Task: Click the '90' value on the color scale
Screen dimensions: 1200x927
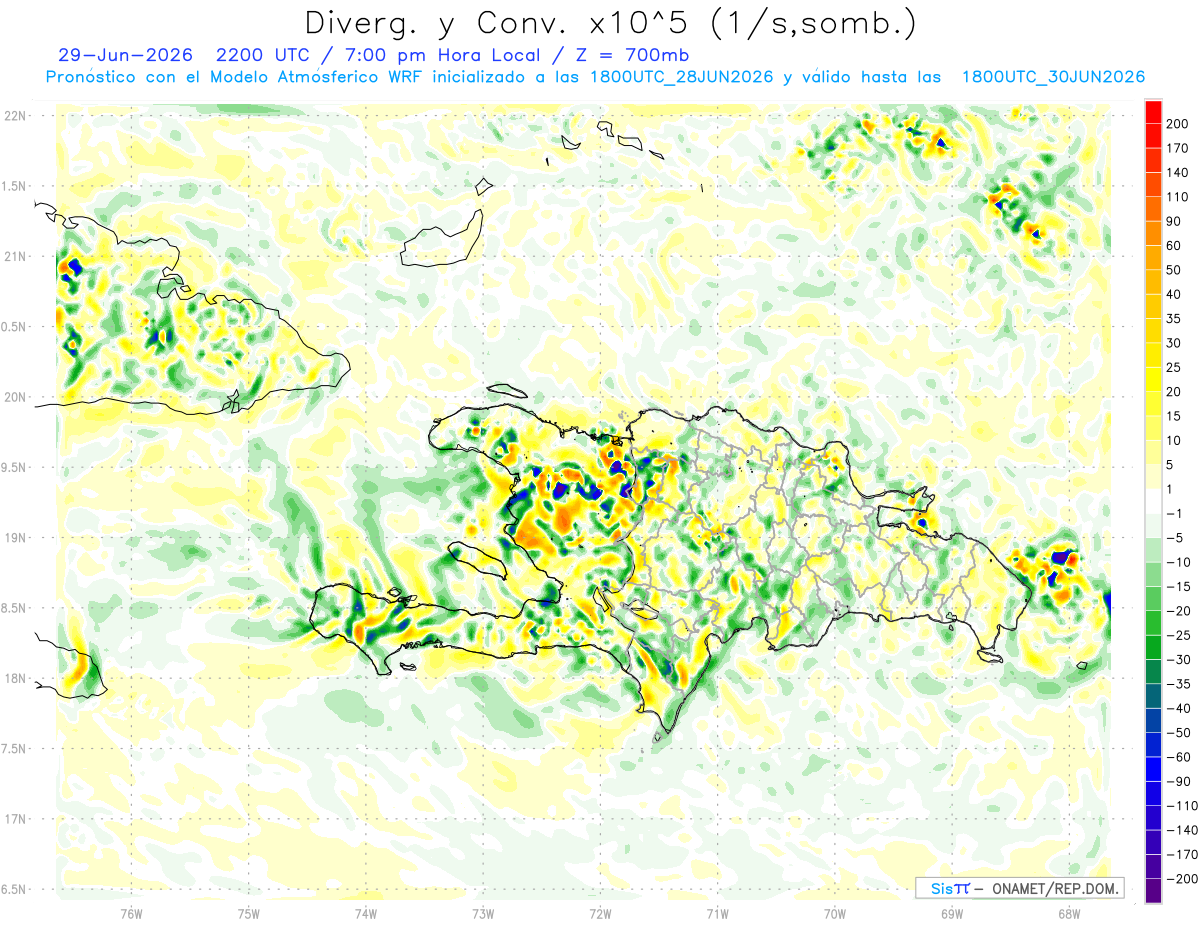Action: click(x=1174, y=221)
